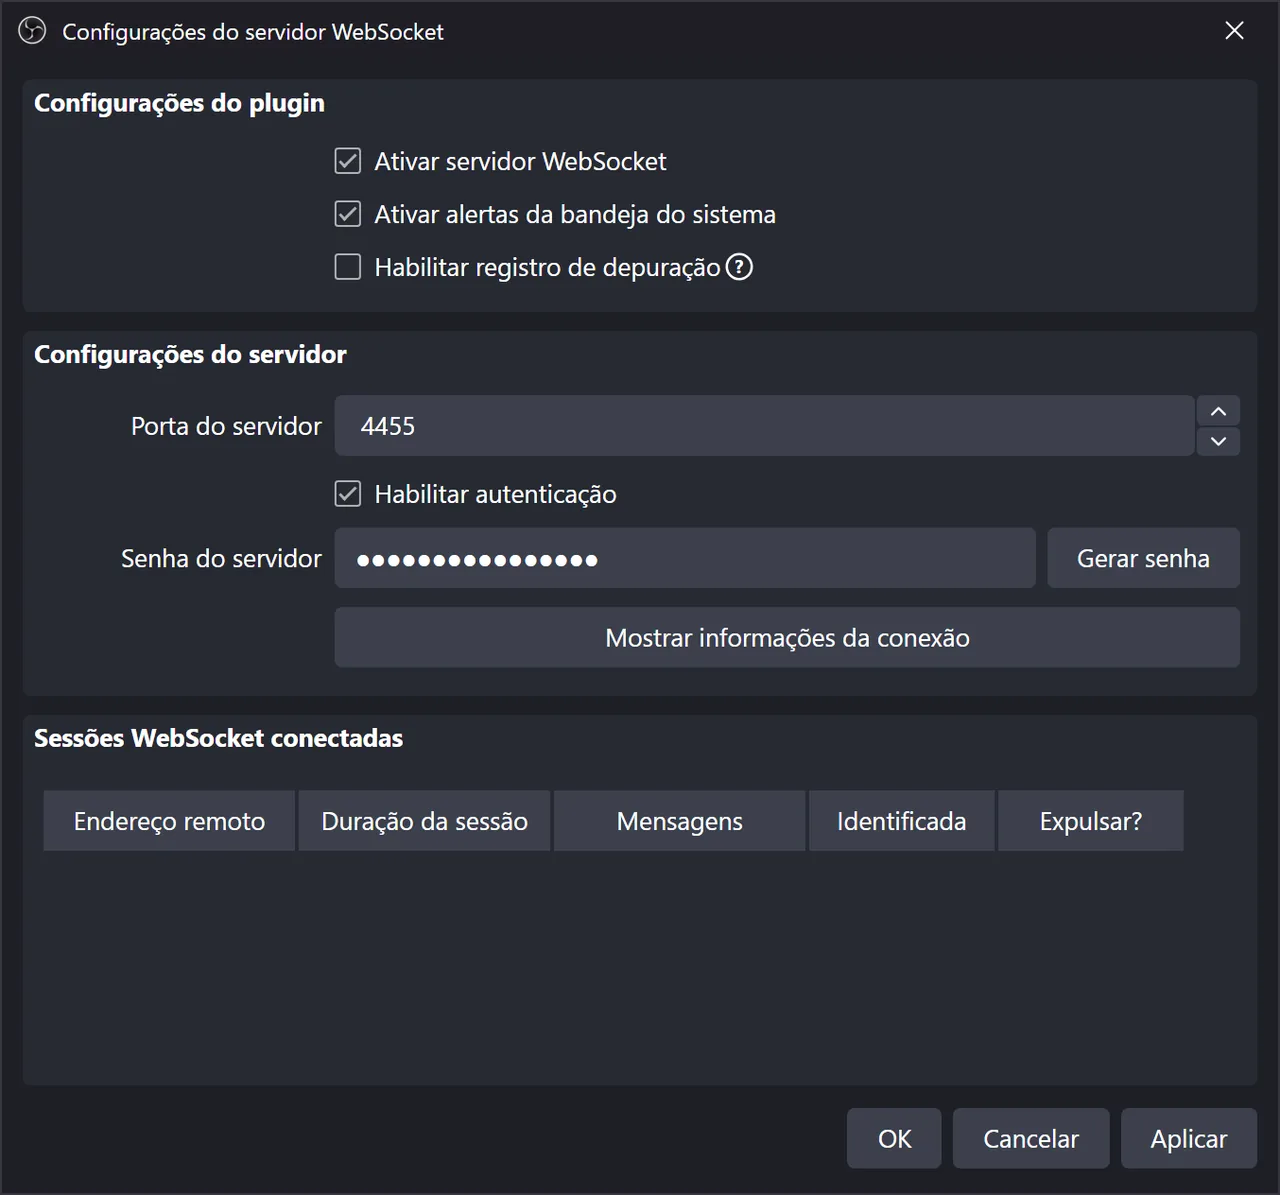
Task: Select the Endereço remoto column header
Action: coord(169,821)
